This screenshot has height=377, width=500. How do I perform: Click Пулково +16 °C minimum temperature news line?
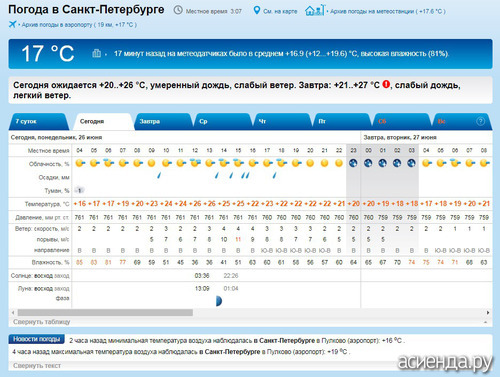[237, 341]
